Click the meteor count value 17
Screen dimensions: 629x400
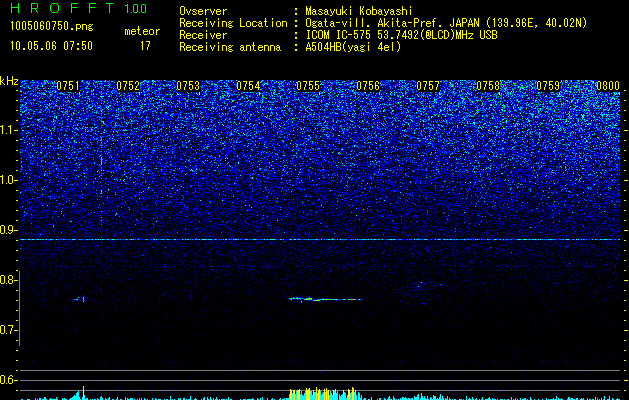pos(145,46)
